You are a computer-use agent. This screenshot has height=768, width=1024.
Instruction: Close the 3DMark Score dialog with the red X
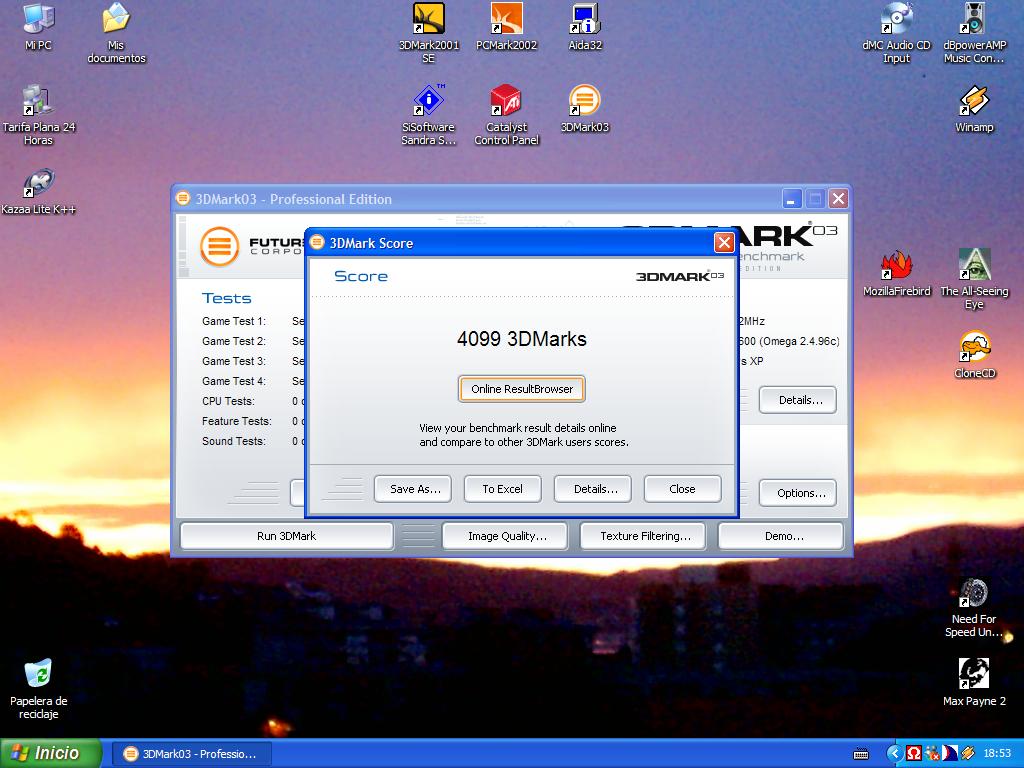click(724, 243)
